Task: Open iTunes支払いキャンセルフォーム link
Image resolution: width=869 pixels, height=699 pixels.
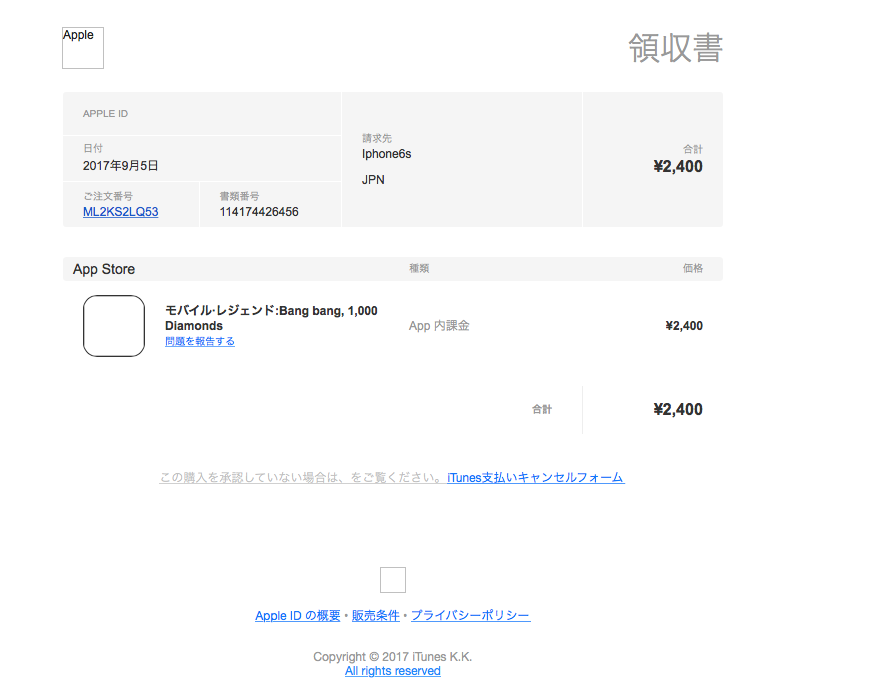Action: pos(535,478)
